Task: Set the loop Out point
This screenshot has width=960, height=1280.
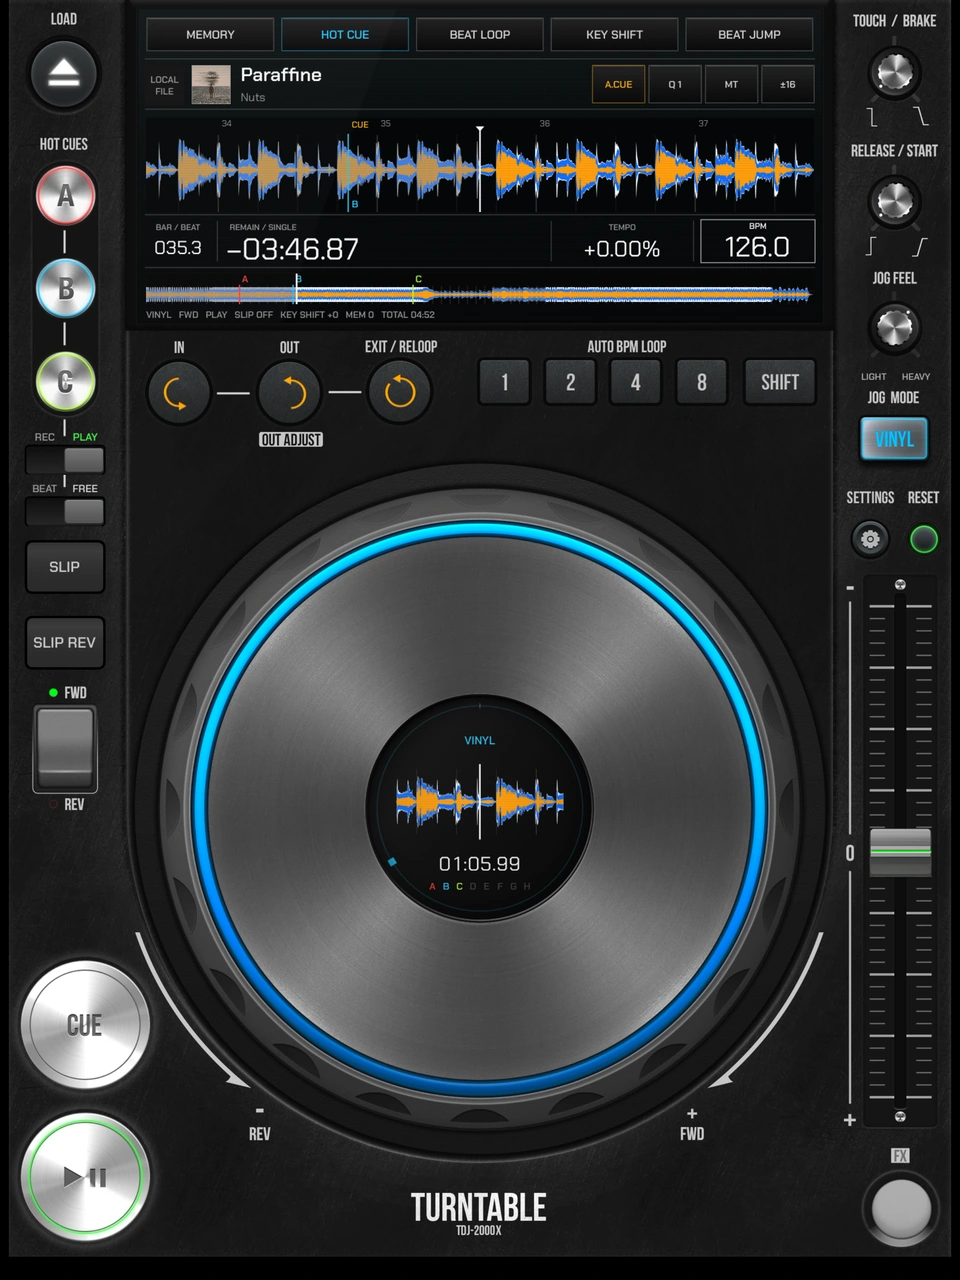Action: [290, 392]
